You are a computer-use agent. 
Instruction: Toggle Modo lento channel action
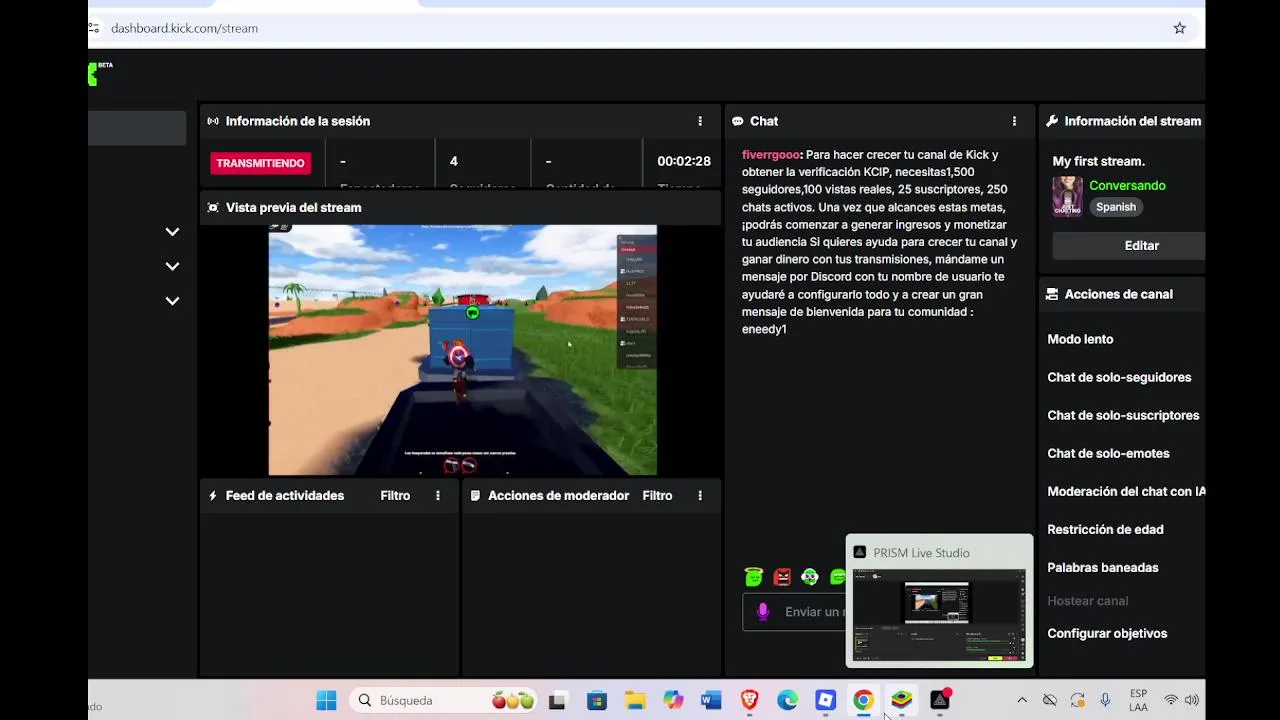tap(1080, 339)
